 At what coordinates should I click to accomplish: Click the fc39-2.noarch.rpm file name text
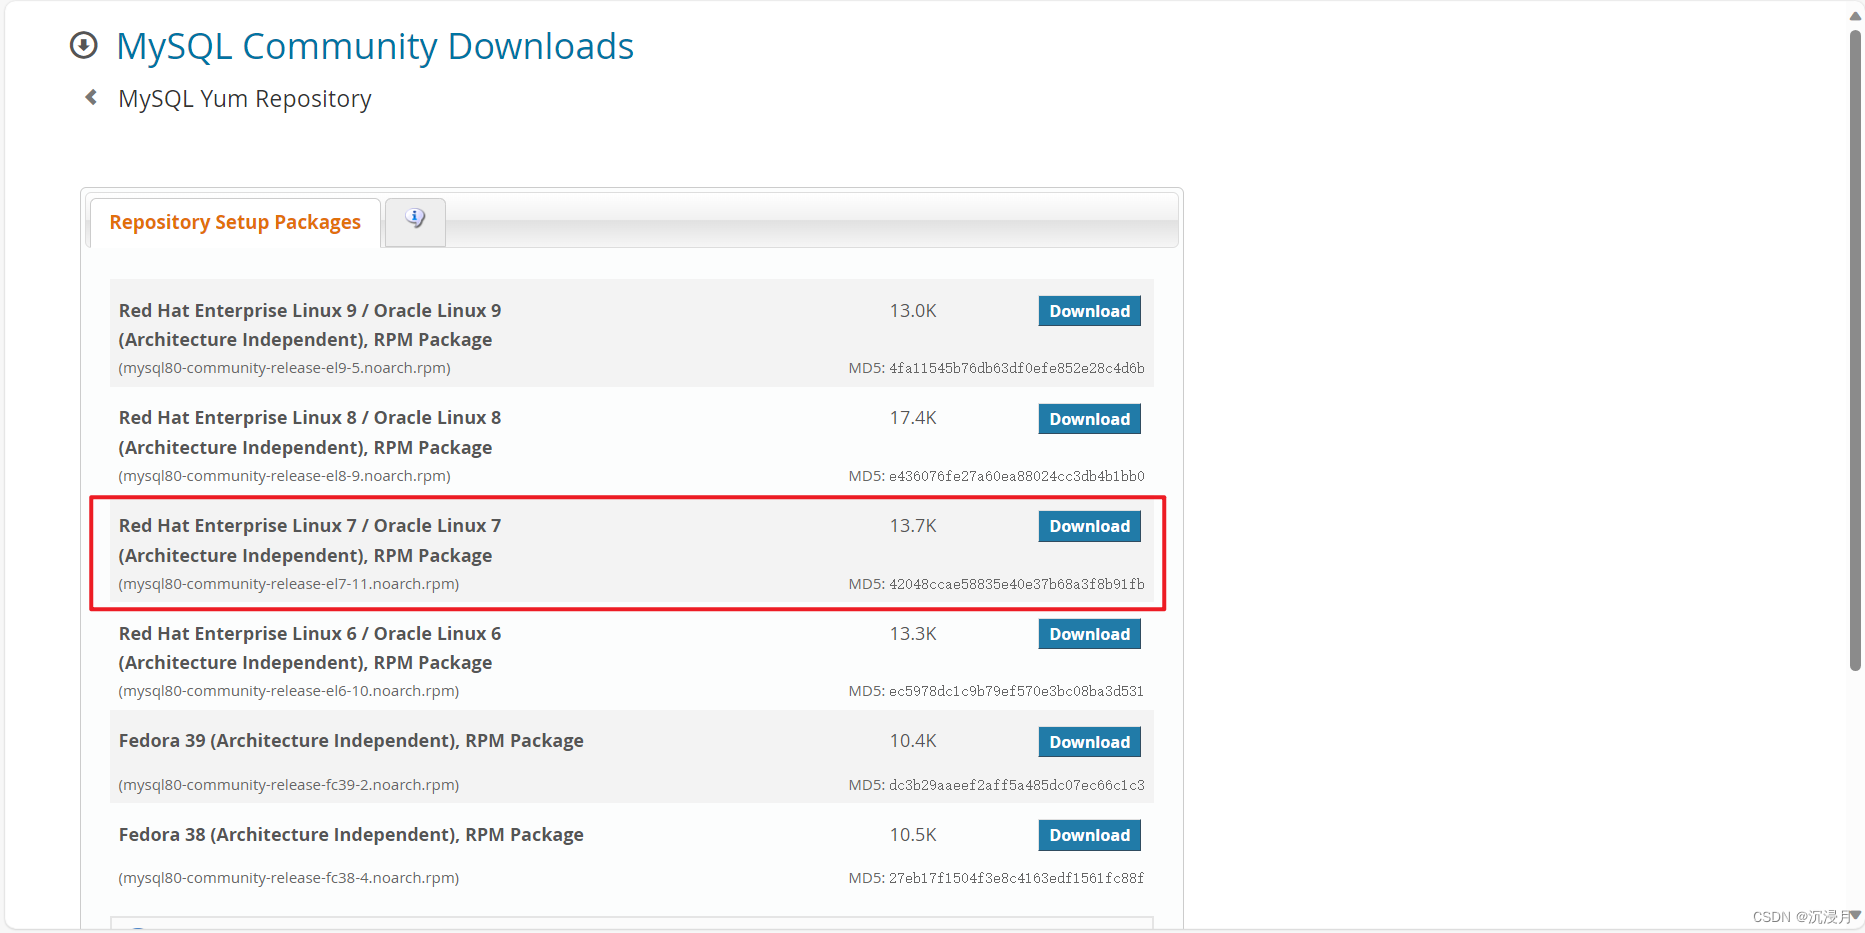point(289,785)
